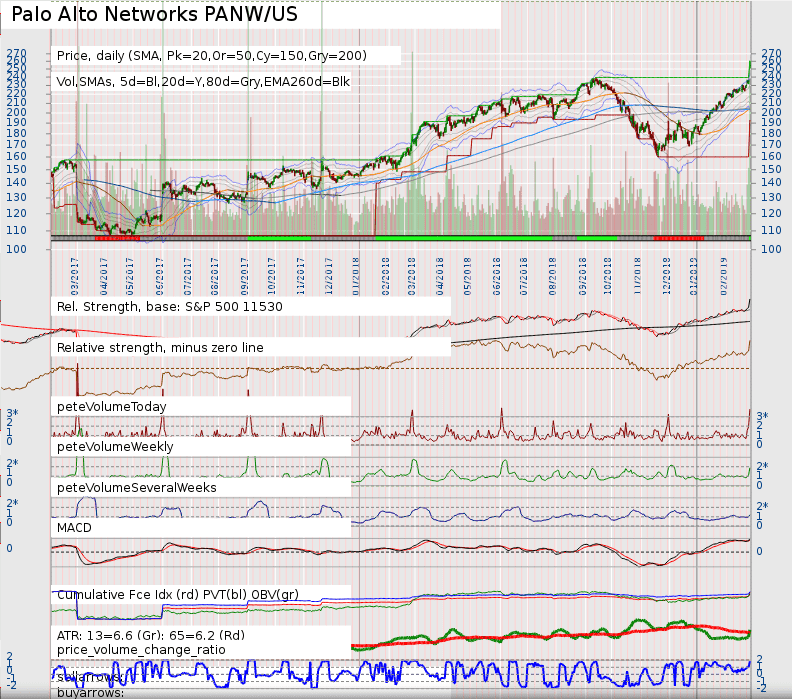
Task: Click the 09/2017 date axis label
Action: point(244,276)
